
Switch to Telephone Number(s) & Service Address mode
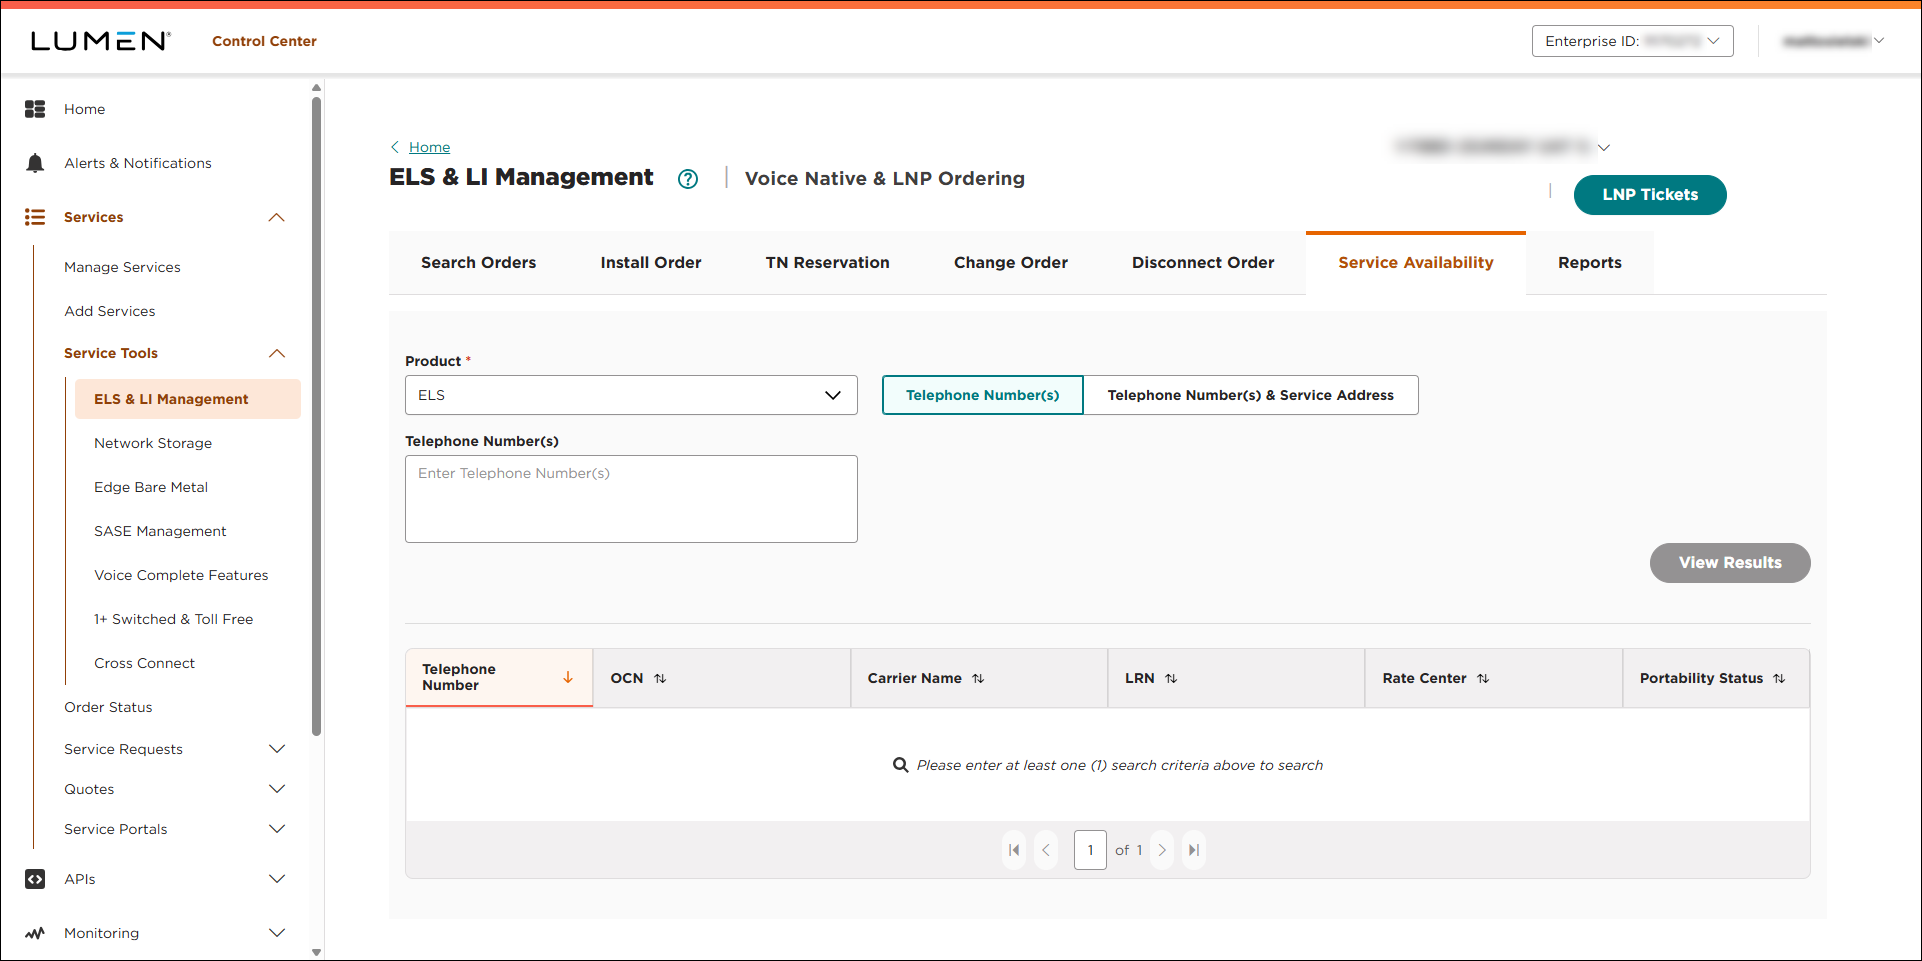[1251, 395]
